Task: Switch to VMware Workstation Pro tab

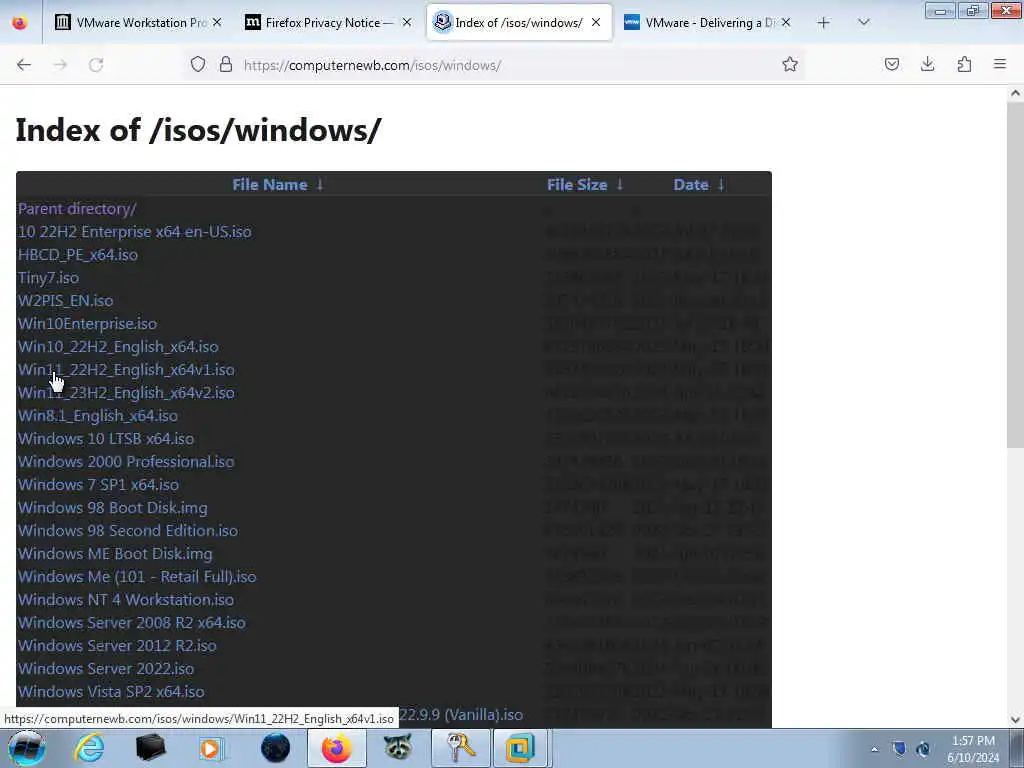Action: coord(138,23)
